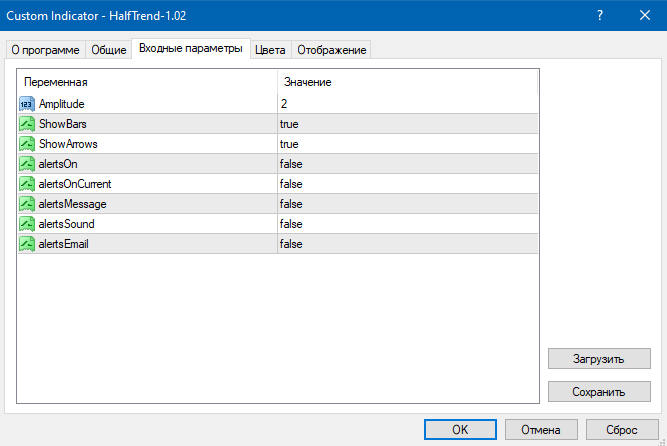
Task: Select the ShowBars variable name
Action: coord(63,124)
